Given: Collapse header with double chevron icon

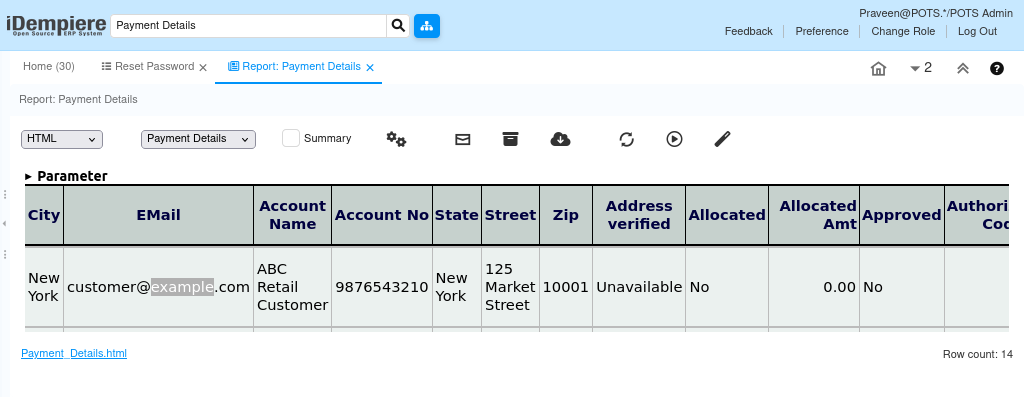Looking at the screenshot, I should click(x=963, y=68).
